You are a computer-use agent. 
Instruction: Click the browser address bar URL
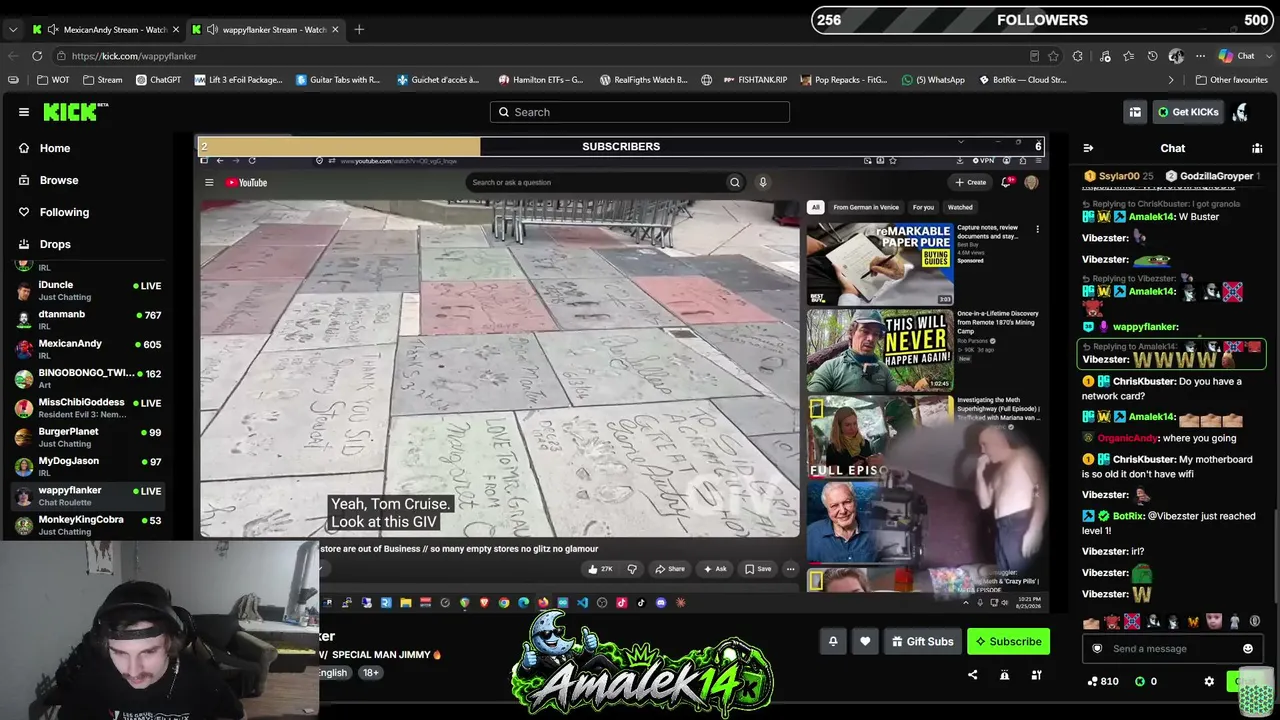pyautogui.click(x=134, y=56)
